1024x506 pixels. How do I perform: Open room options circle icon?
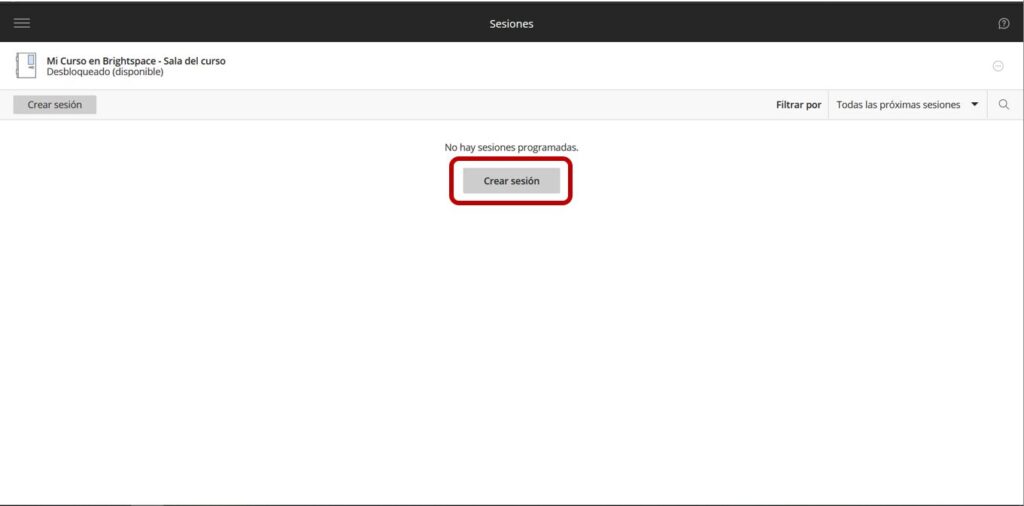click(997, 66)
